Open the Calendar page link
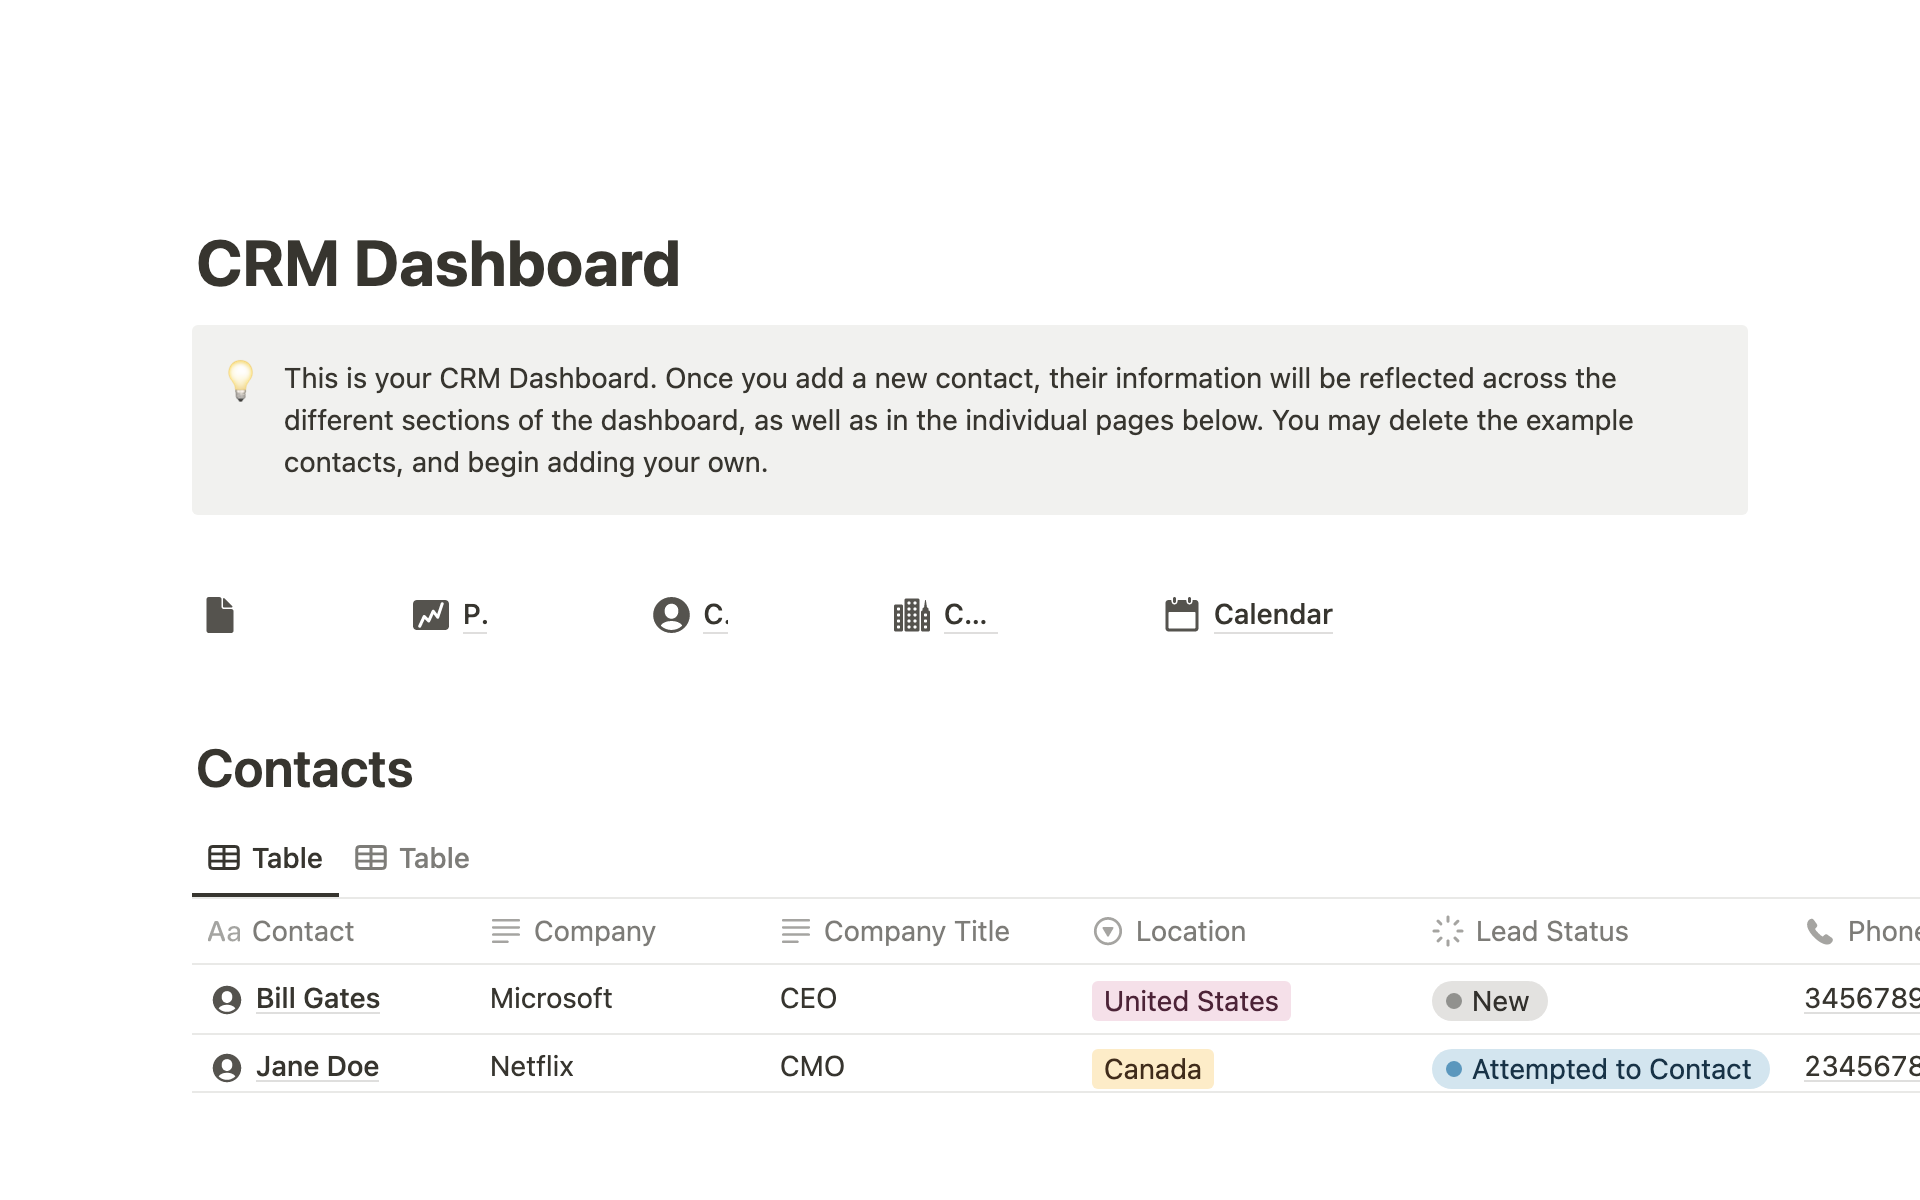Viewport: 1920px width, 1200px height. click(1272, 614)
